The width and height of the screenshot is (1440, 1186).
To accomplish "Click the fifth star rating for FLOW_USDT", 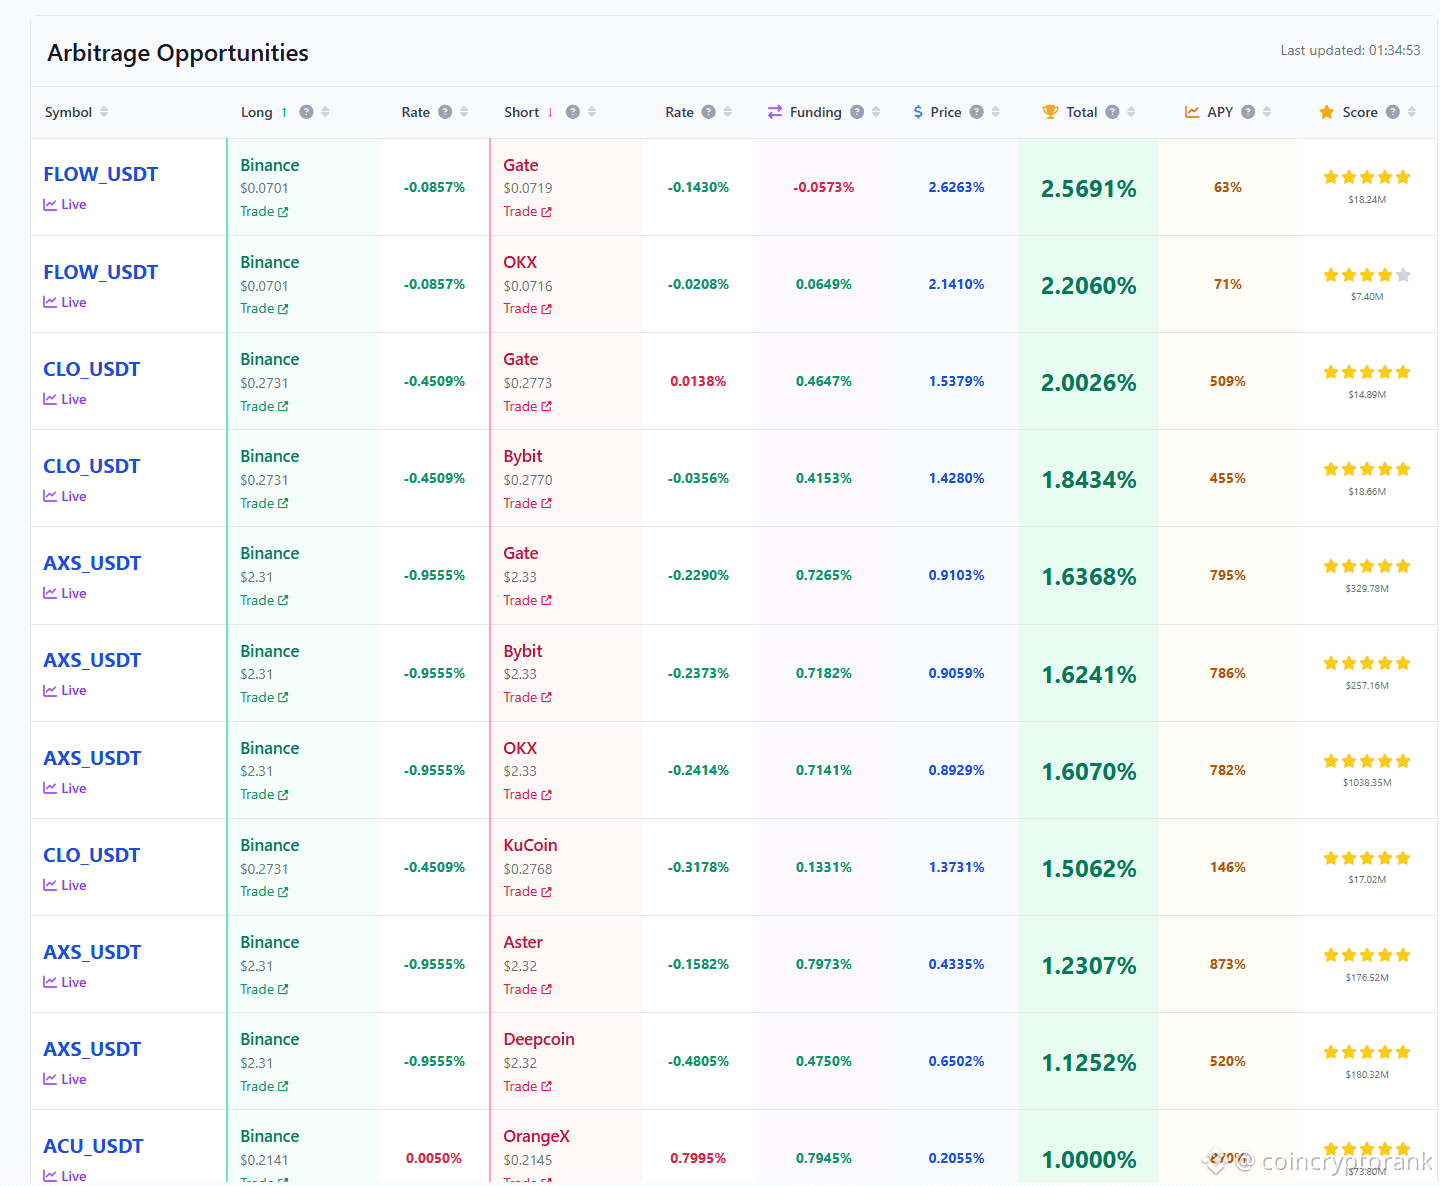I will click(1404, 177).
